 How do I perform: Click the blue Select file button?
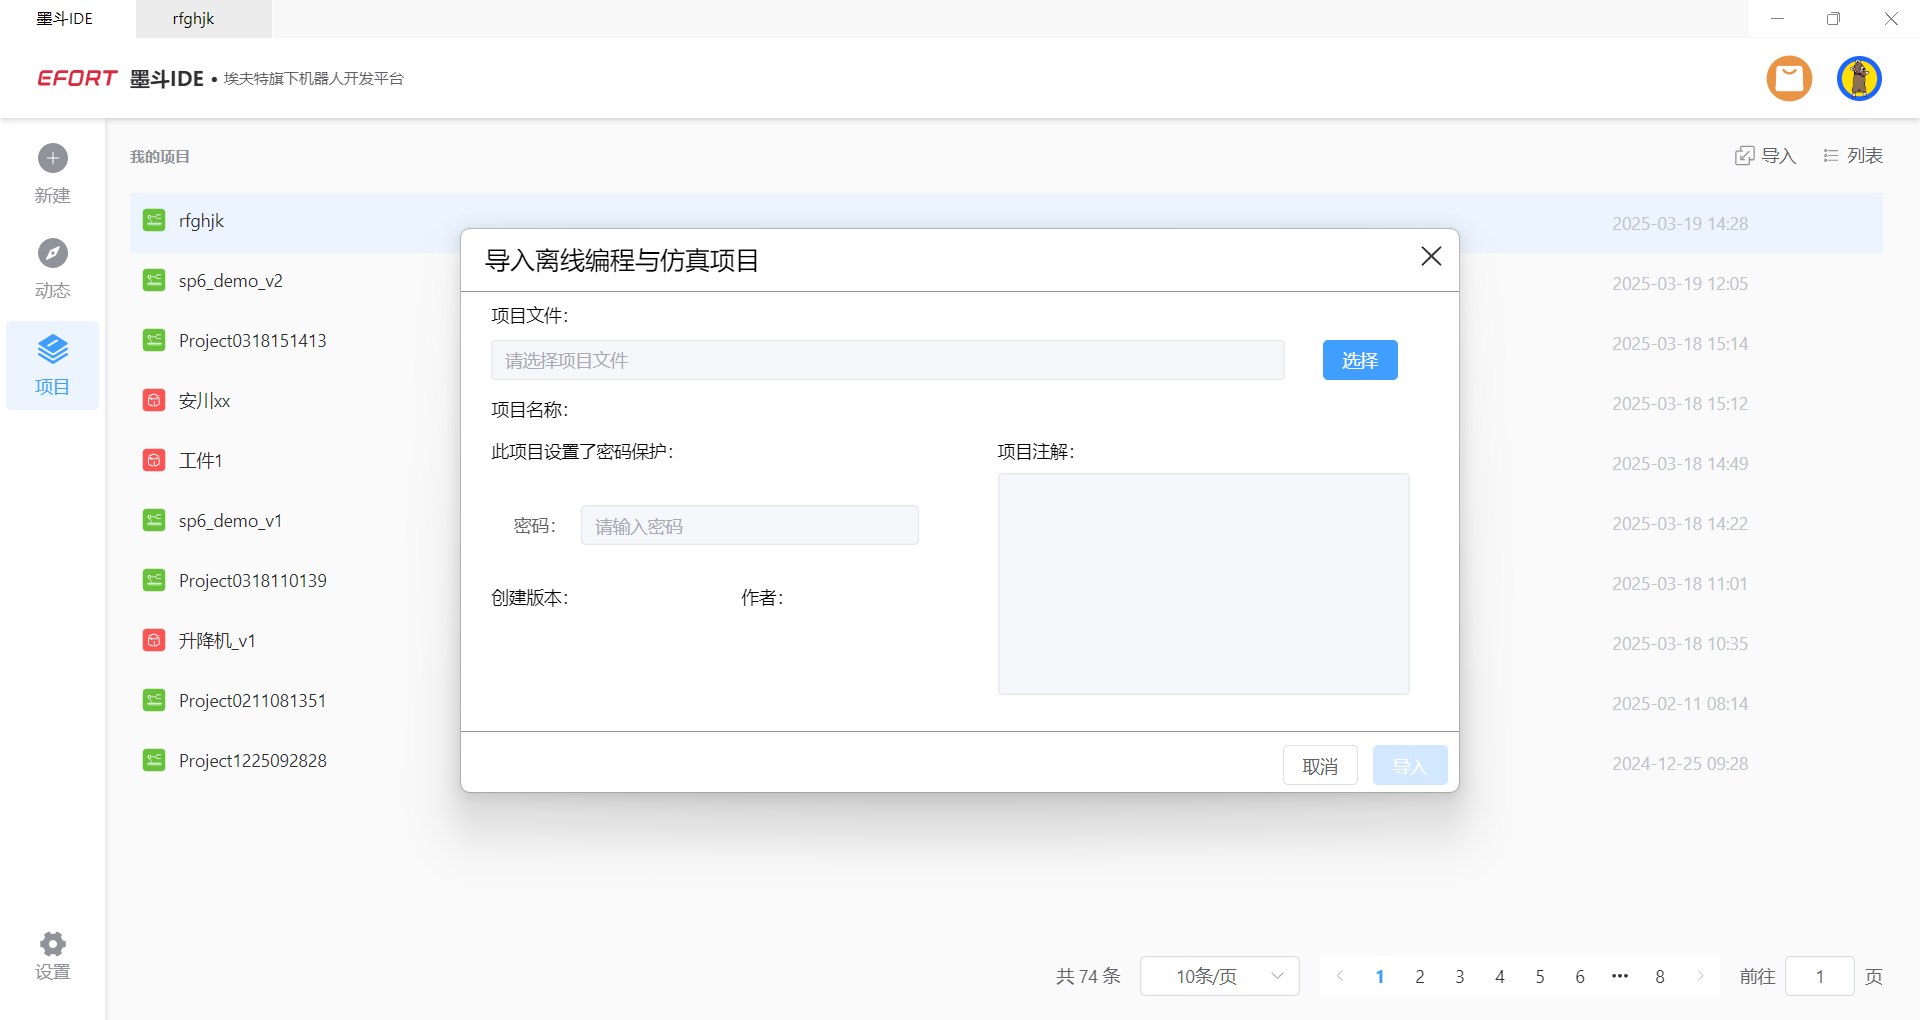tap(1359, 360)
